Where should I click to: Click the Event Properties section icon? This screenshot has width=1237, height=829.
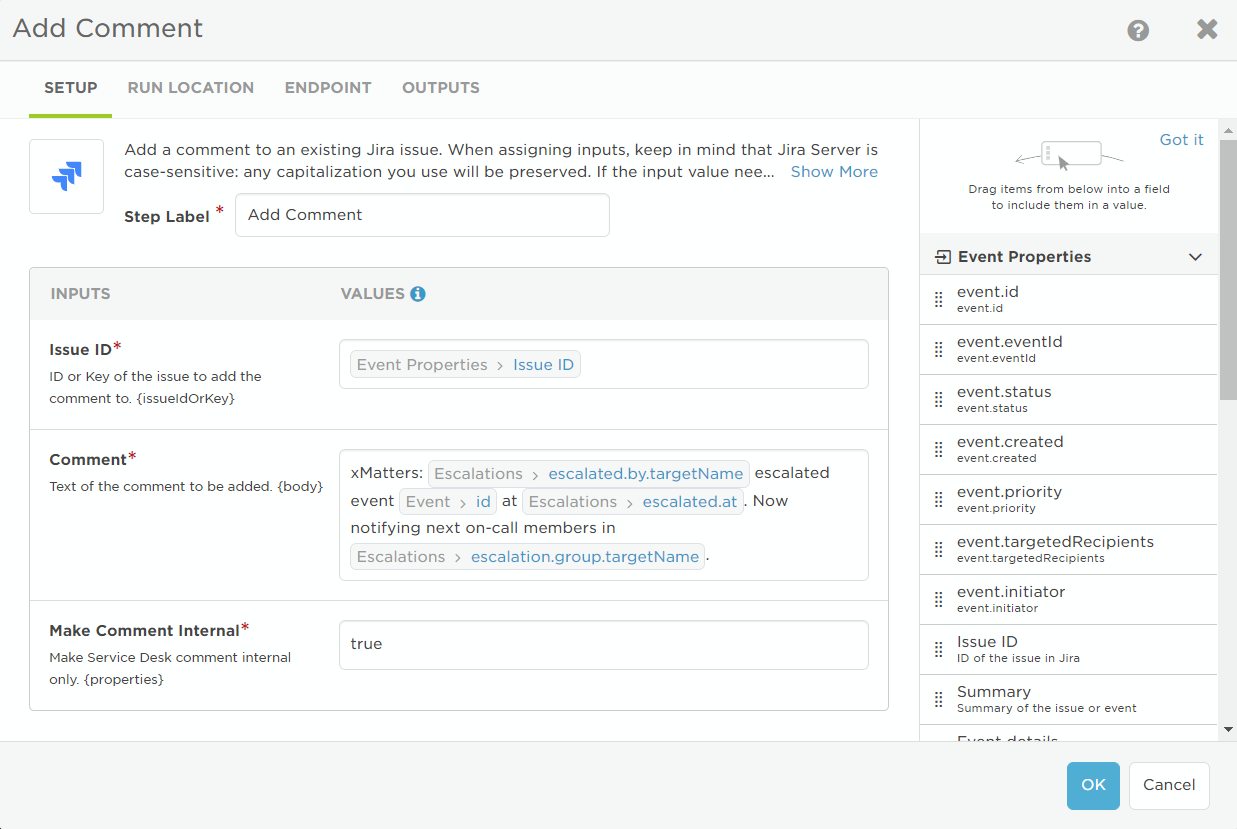pyautogui.click(x=942, y=257)
